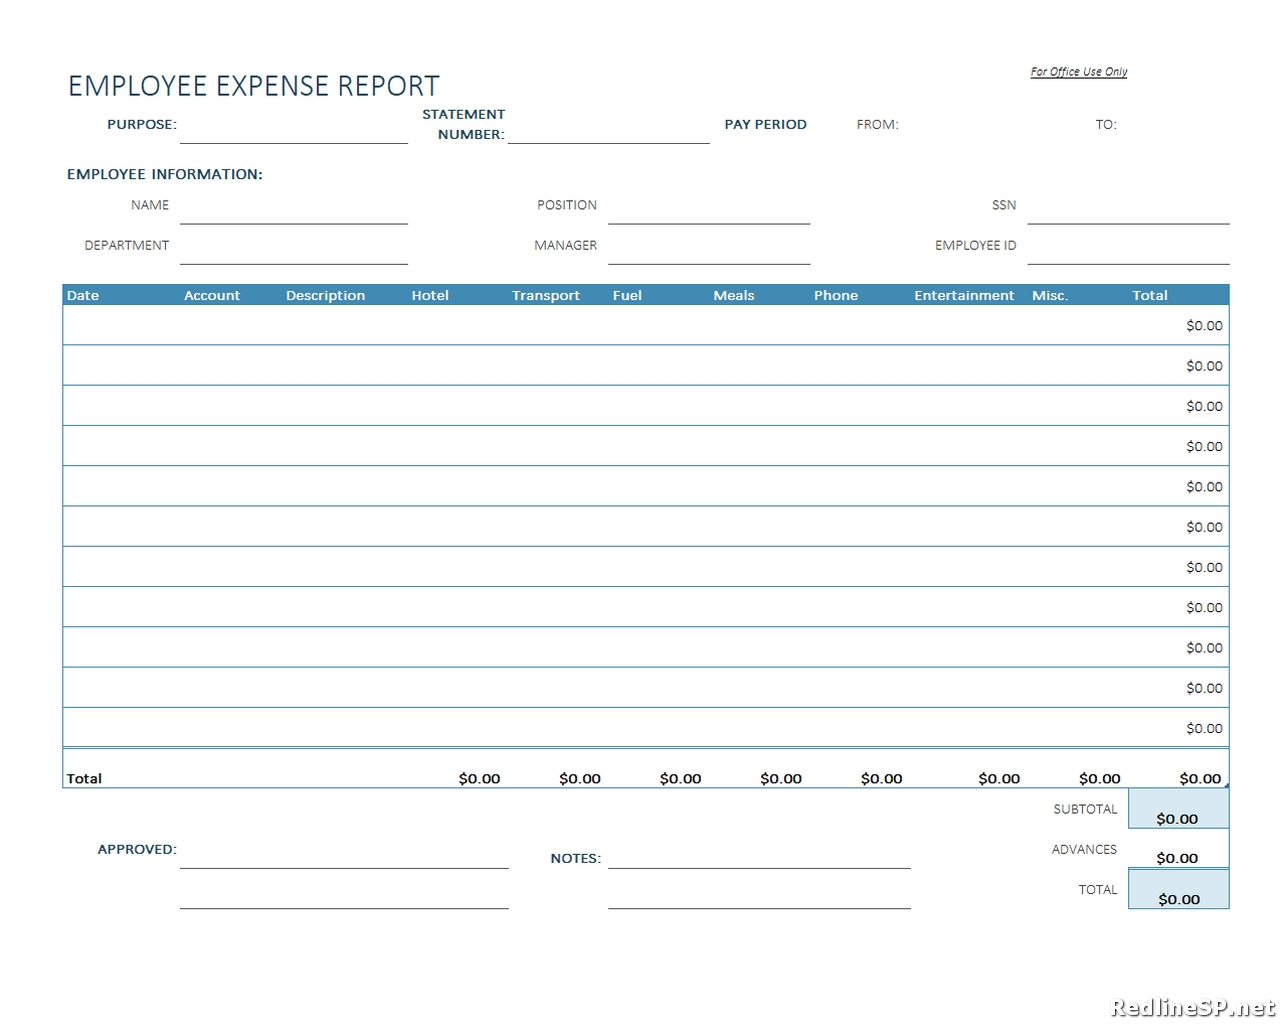Click the PURPOSE input line
Image resolution: width=1280 pixels, height=1024 pixels.
[293, 137]
